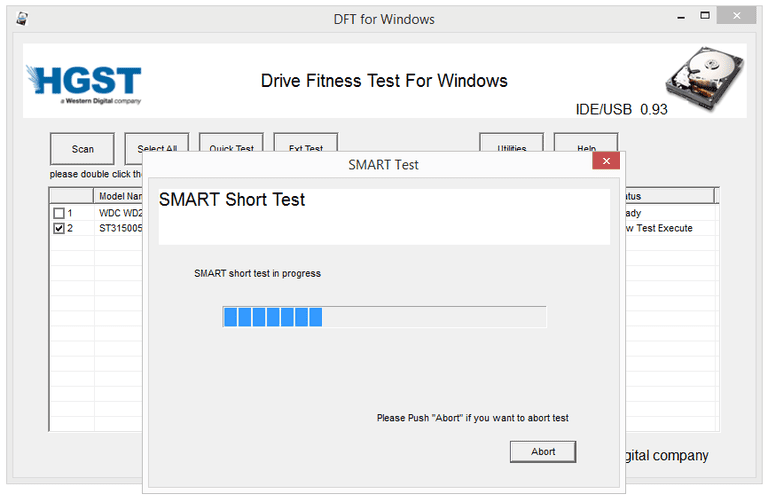Screen dimensions: 768x502
Task: Click the Status column header
Action: [669, 196]
